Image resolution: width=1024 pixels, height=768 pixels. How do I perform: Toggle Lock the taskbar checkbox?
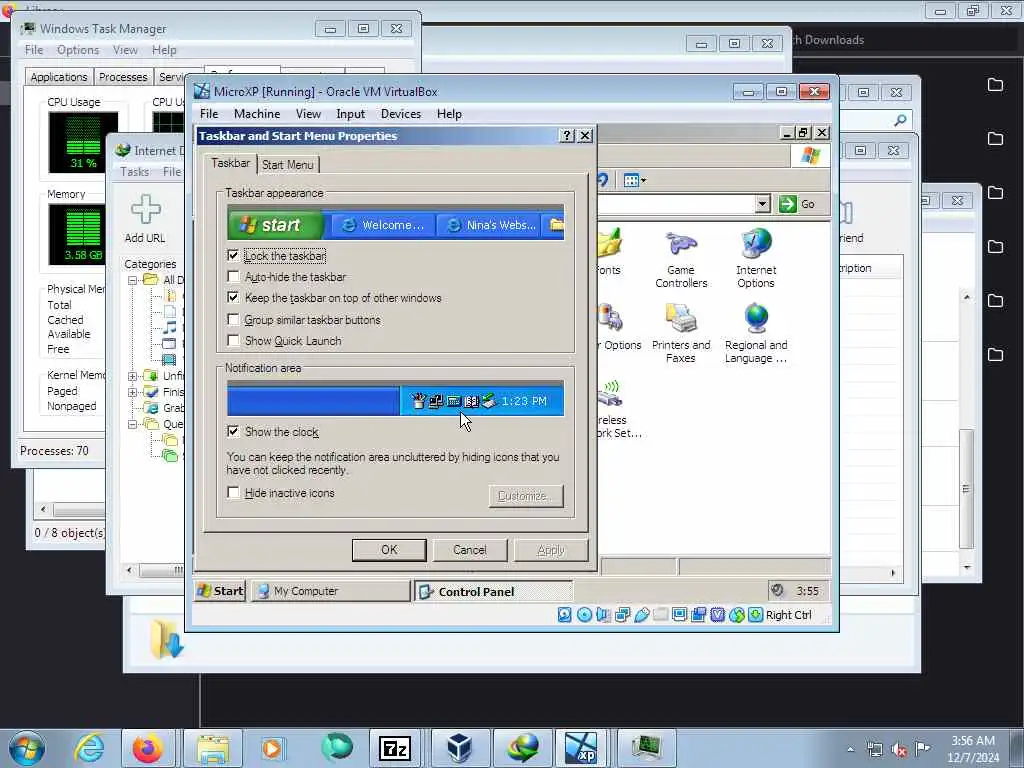(x=233, y=255)
